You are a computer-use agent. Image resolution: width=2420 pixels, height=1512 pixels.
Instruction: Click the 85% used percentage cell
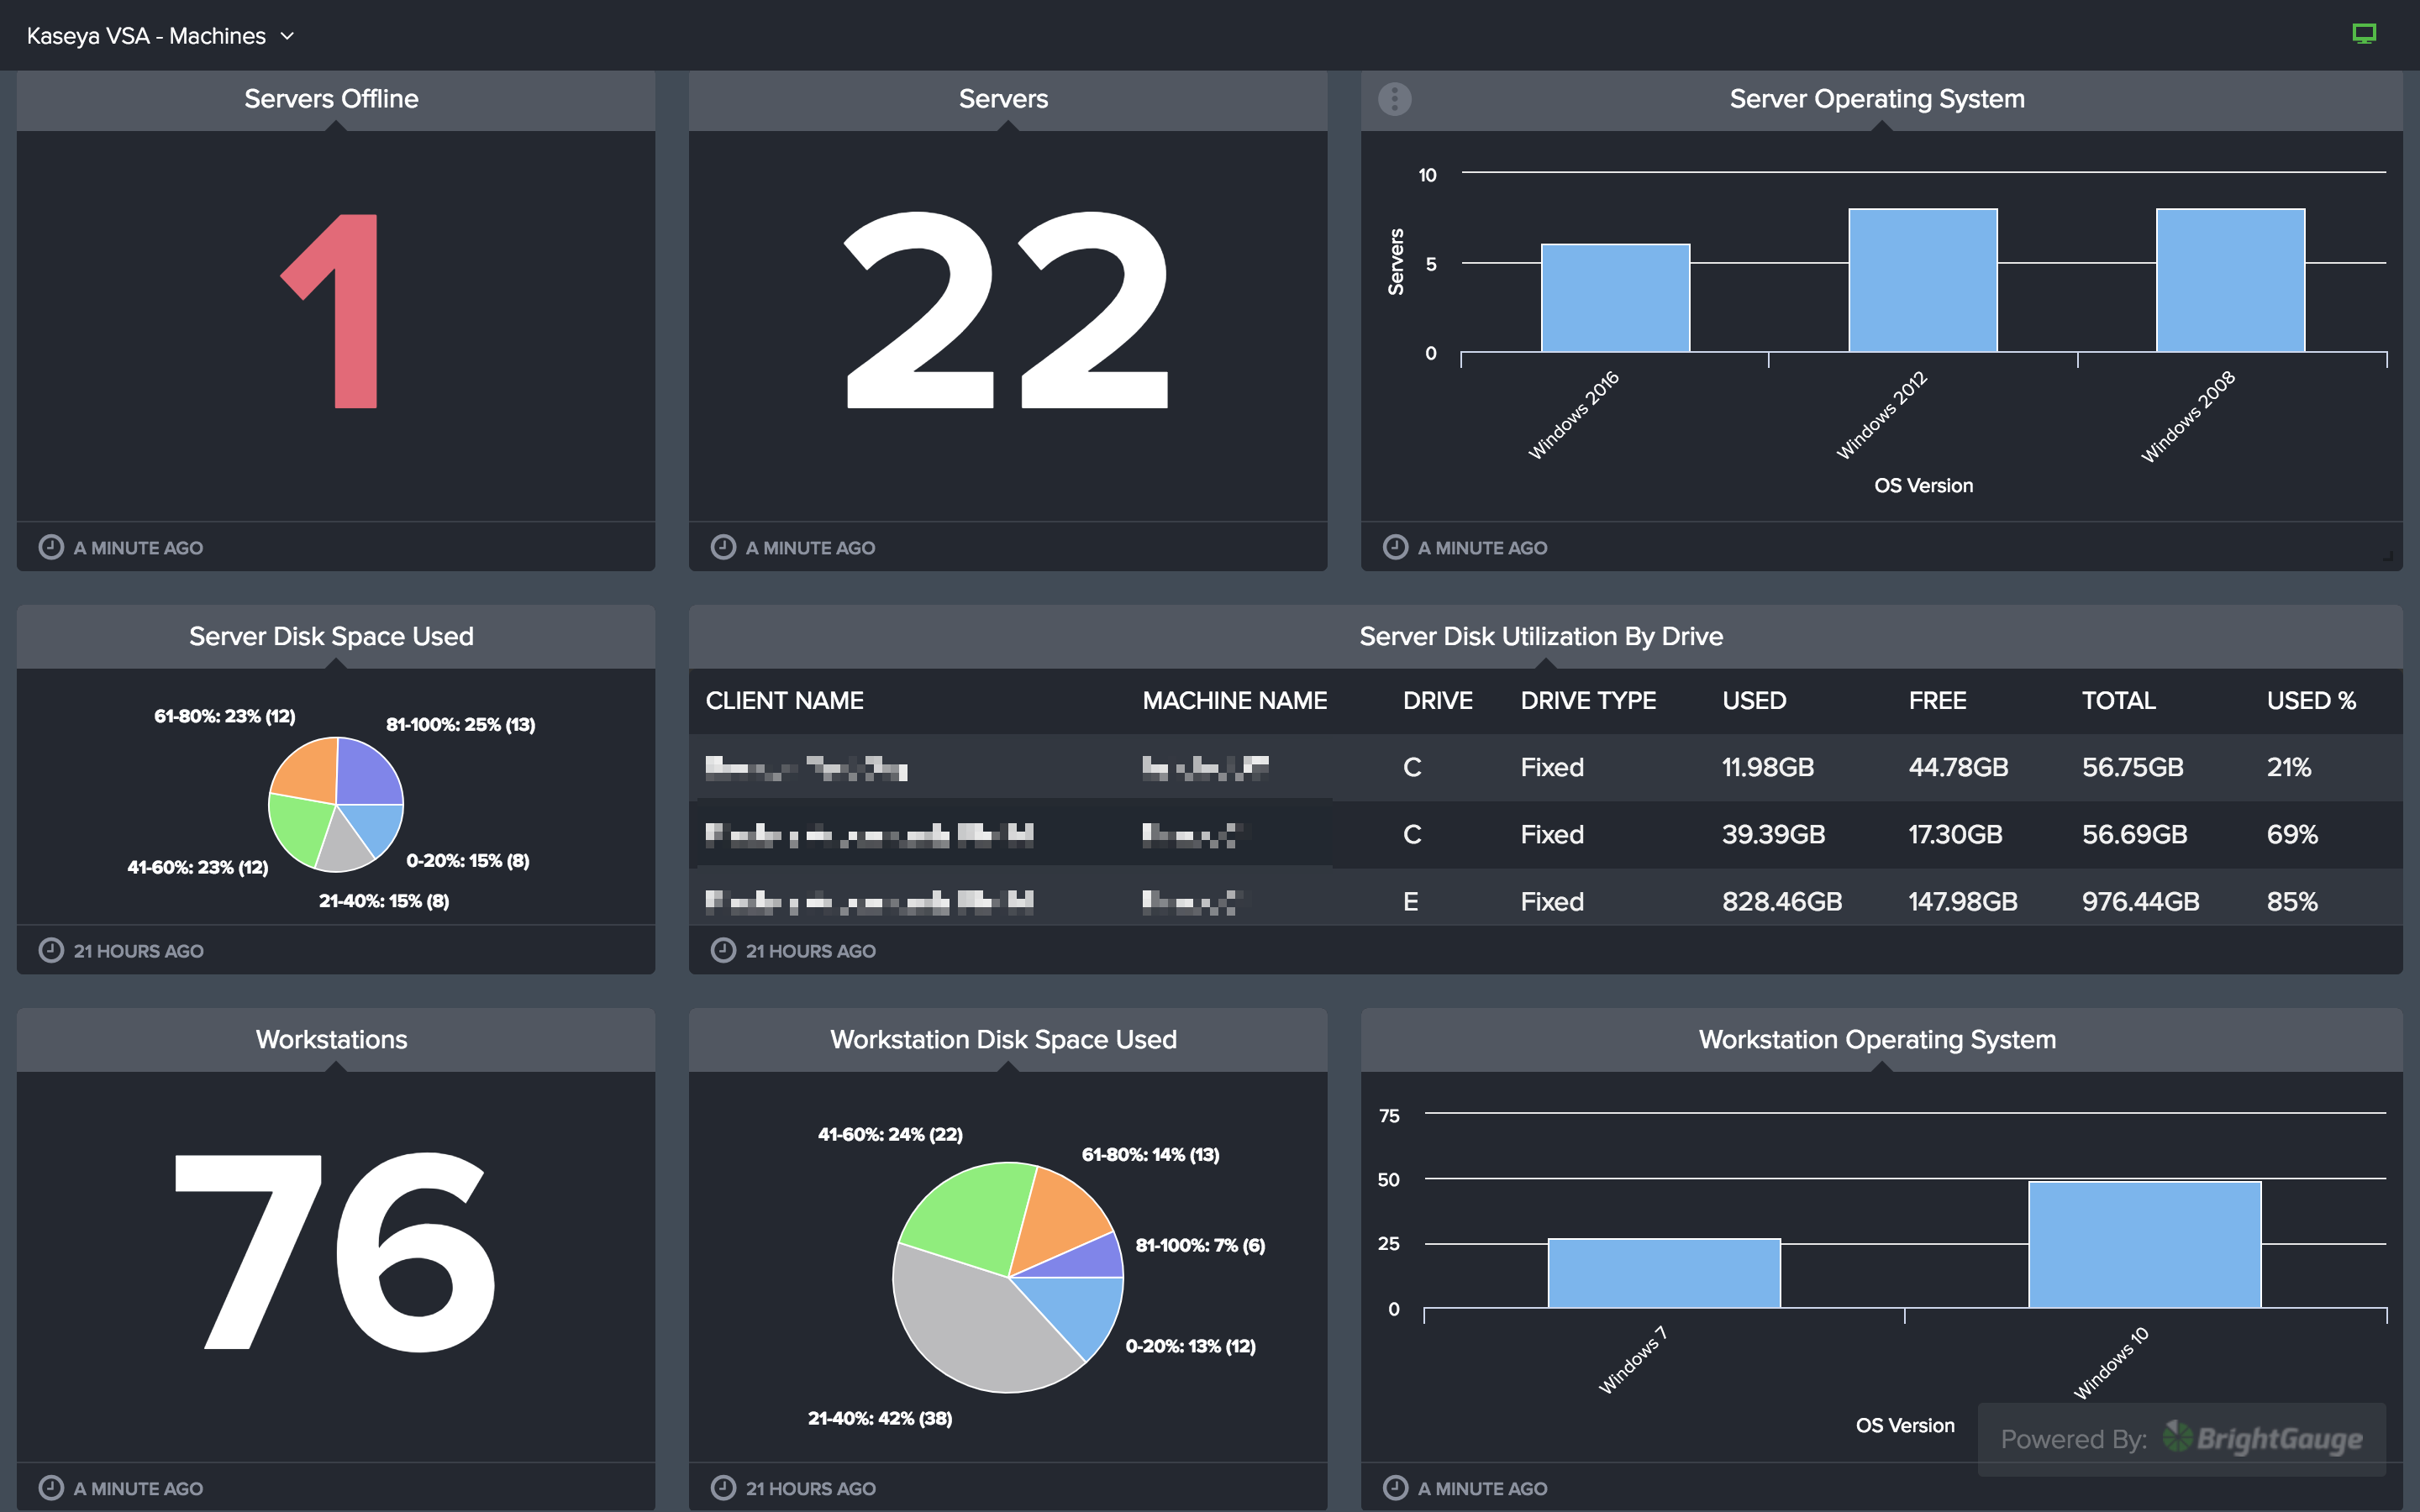[2292, 901]
